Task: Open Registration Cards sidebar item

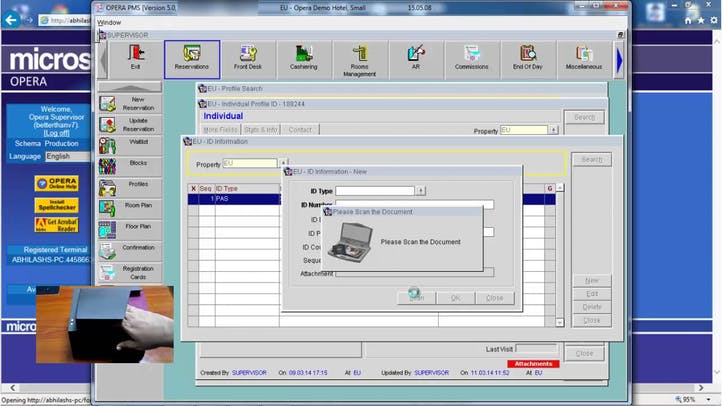Action: coord(130,273)
